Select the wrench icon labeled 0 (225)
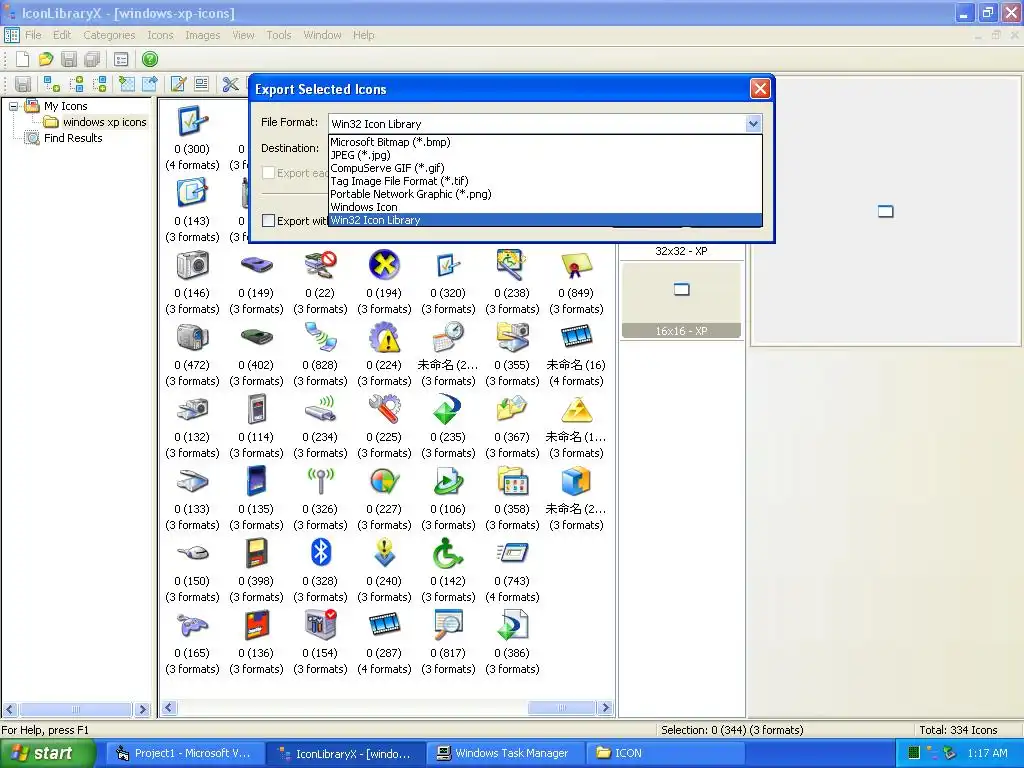1024x768 pixels. click(384, 409)
